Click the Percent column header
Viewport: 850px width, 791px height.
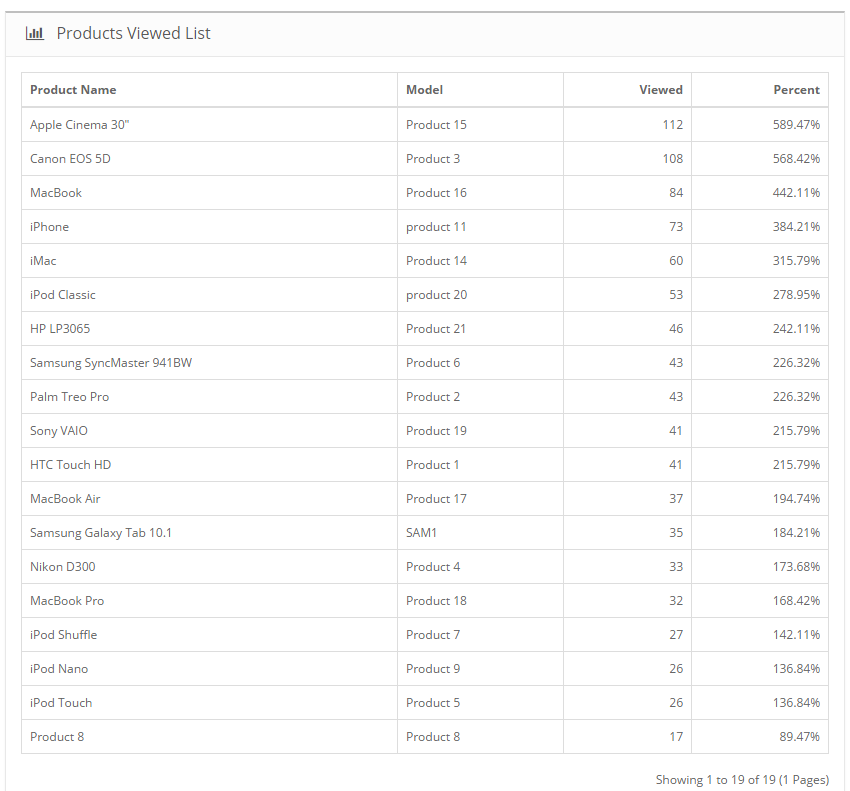point(796,90)
